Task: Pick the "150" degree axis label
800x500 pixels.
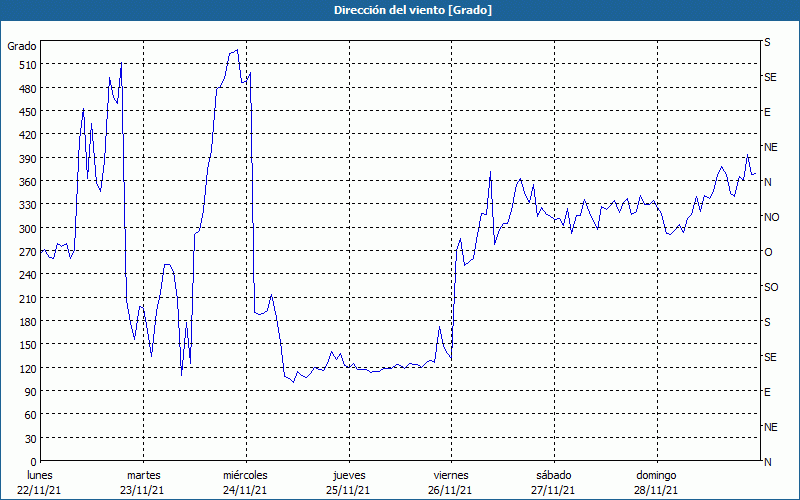Action: click(27, 345)
